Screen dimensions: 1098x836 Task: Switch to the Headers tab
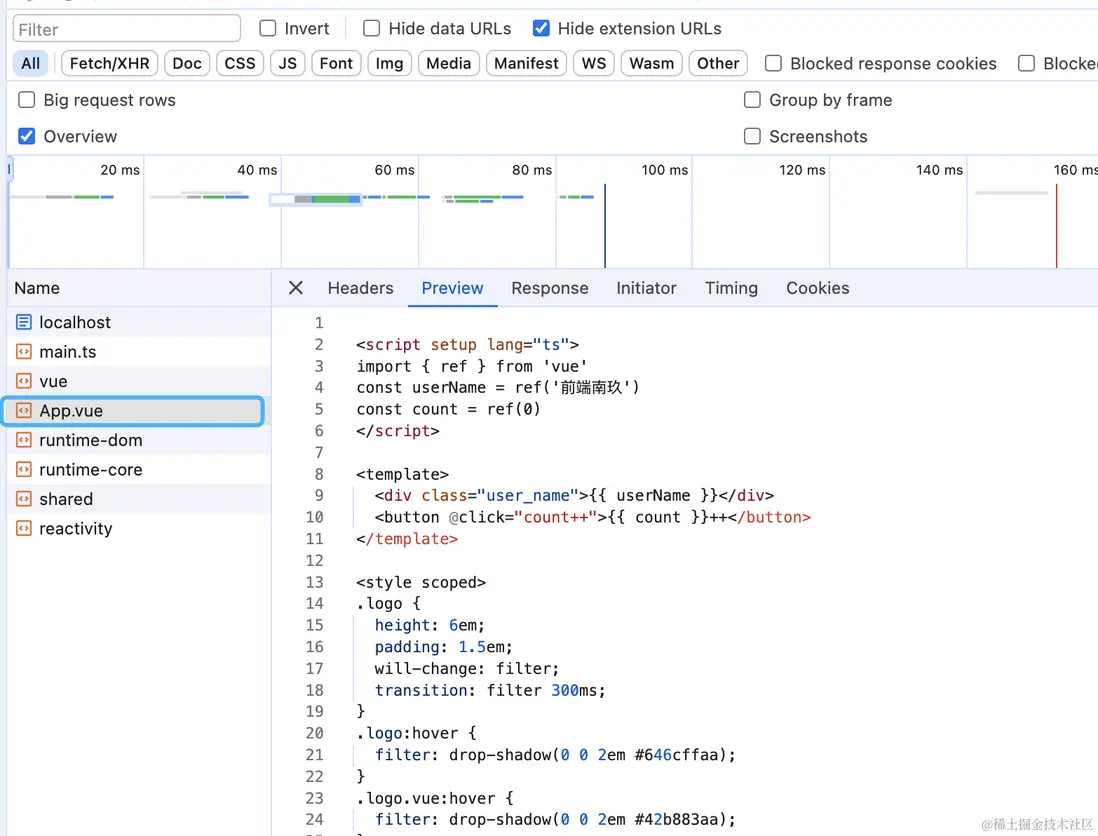point(360,288)
